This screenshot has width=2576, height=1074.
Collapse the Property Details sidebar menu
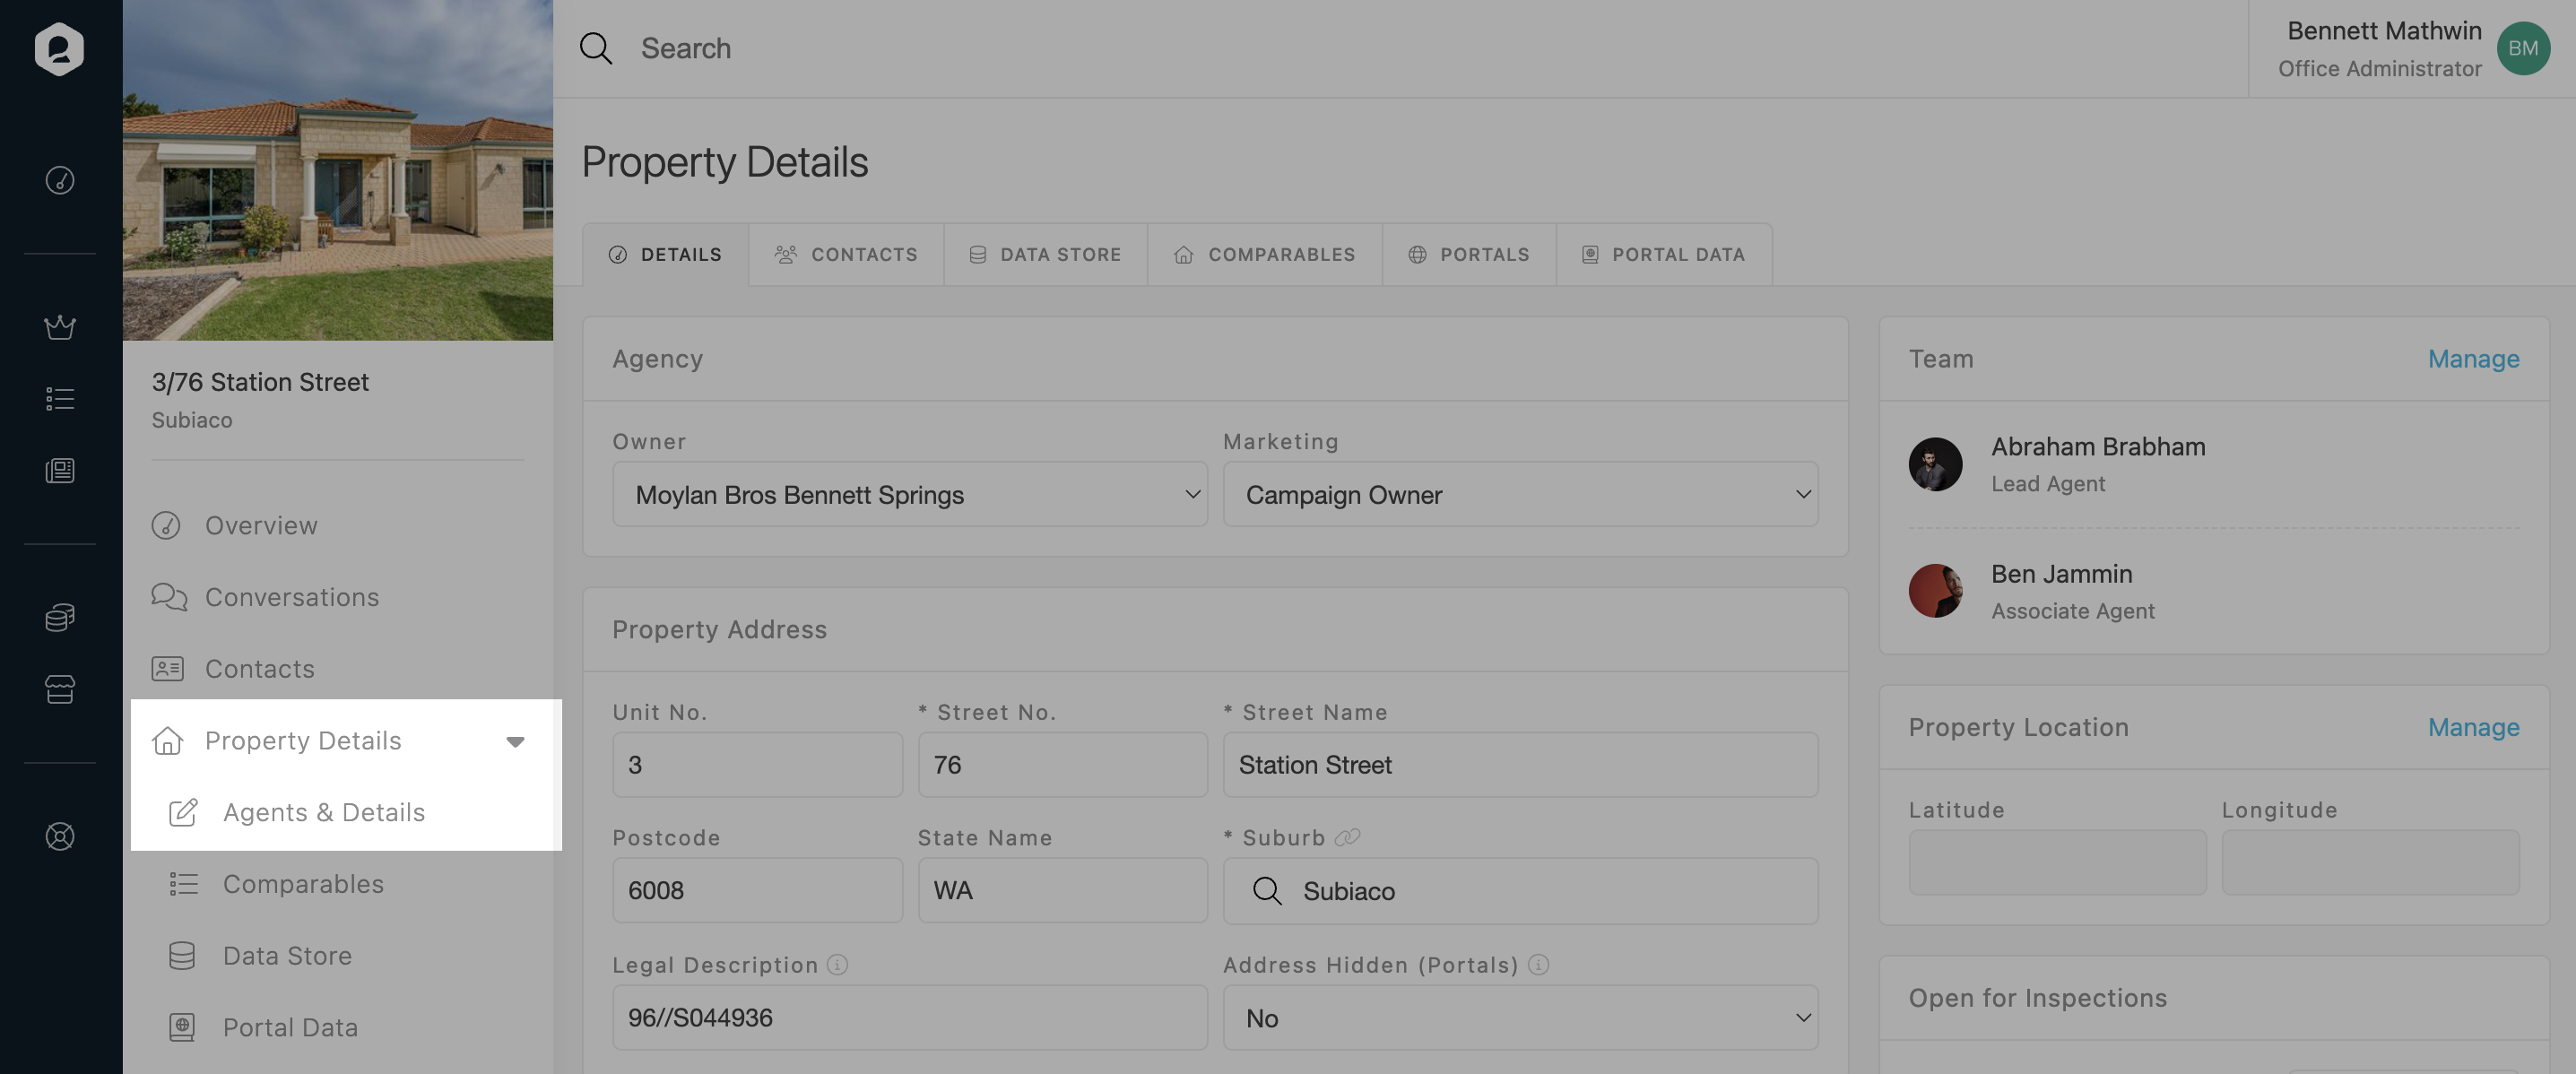pos(515,741)
